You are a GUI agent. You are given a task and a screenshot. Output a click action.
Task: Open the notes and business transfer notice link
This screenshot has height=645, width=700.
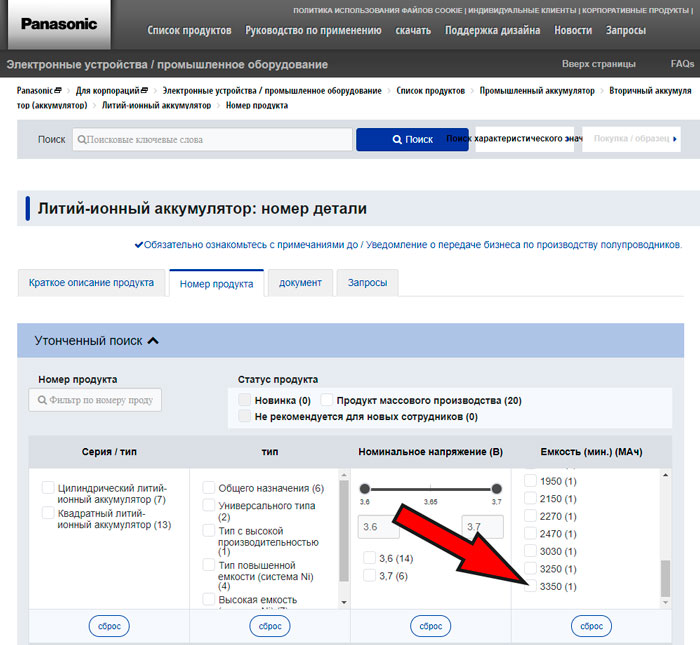412,245
